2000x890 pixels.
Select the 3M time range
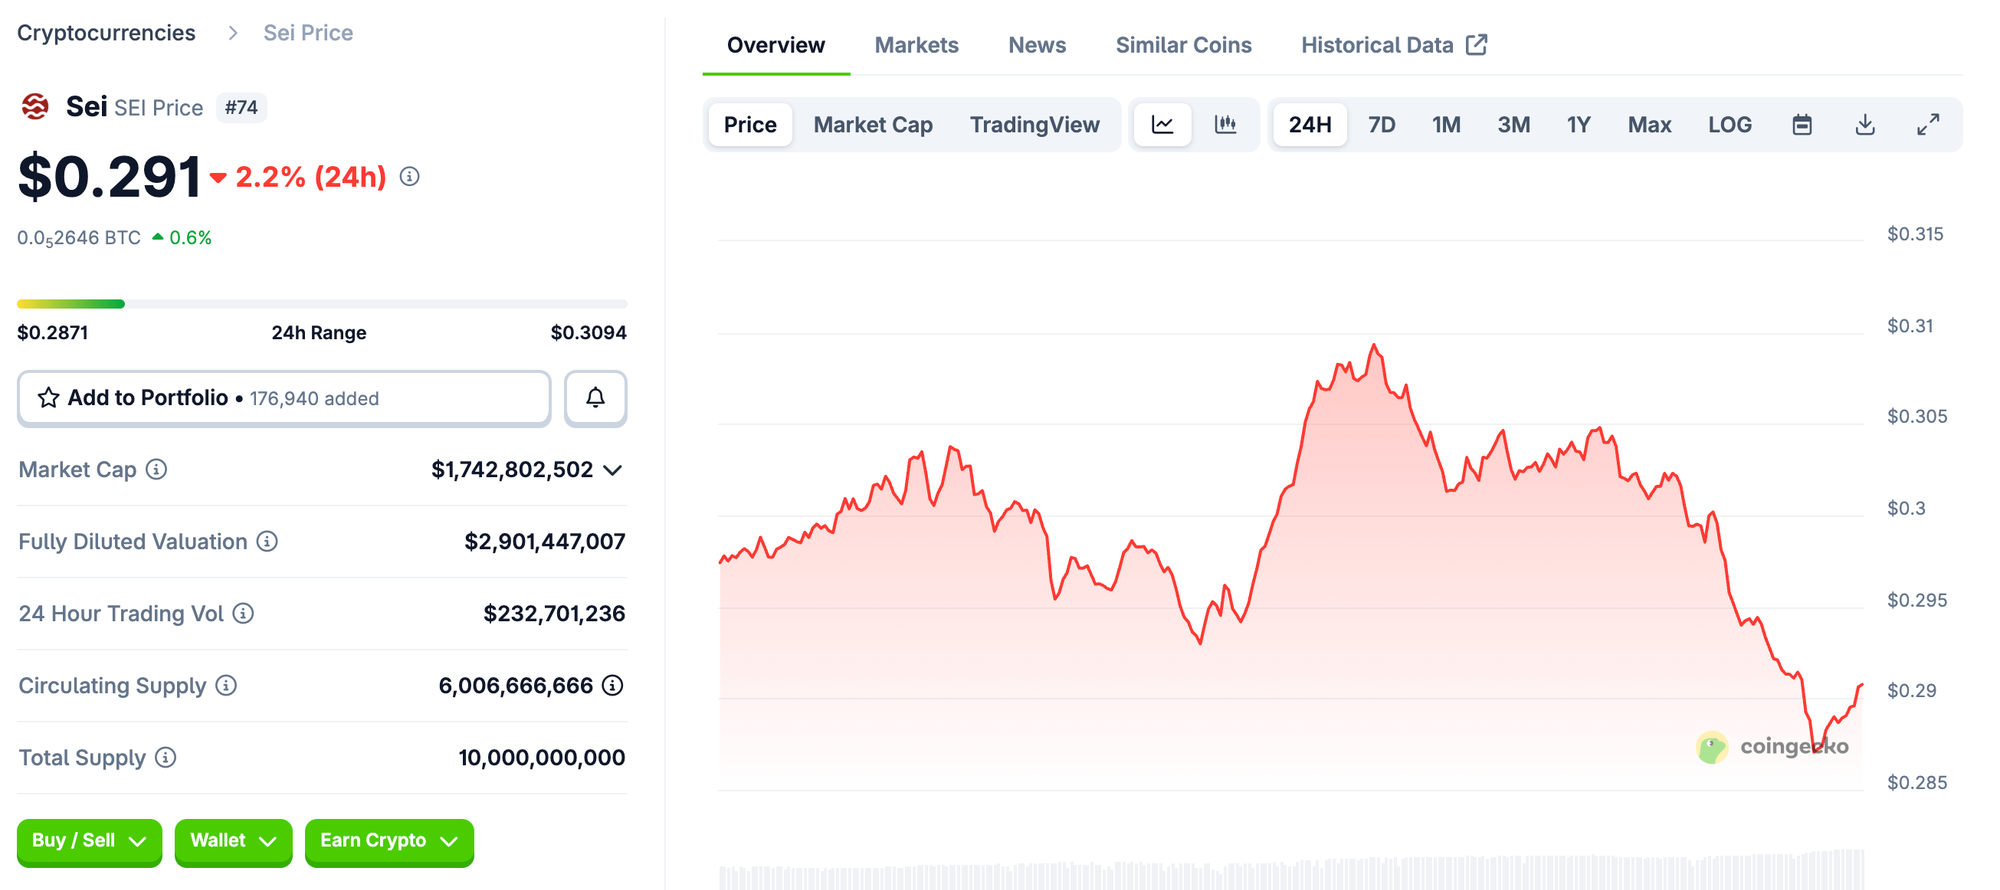1513,125
